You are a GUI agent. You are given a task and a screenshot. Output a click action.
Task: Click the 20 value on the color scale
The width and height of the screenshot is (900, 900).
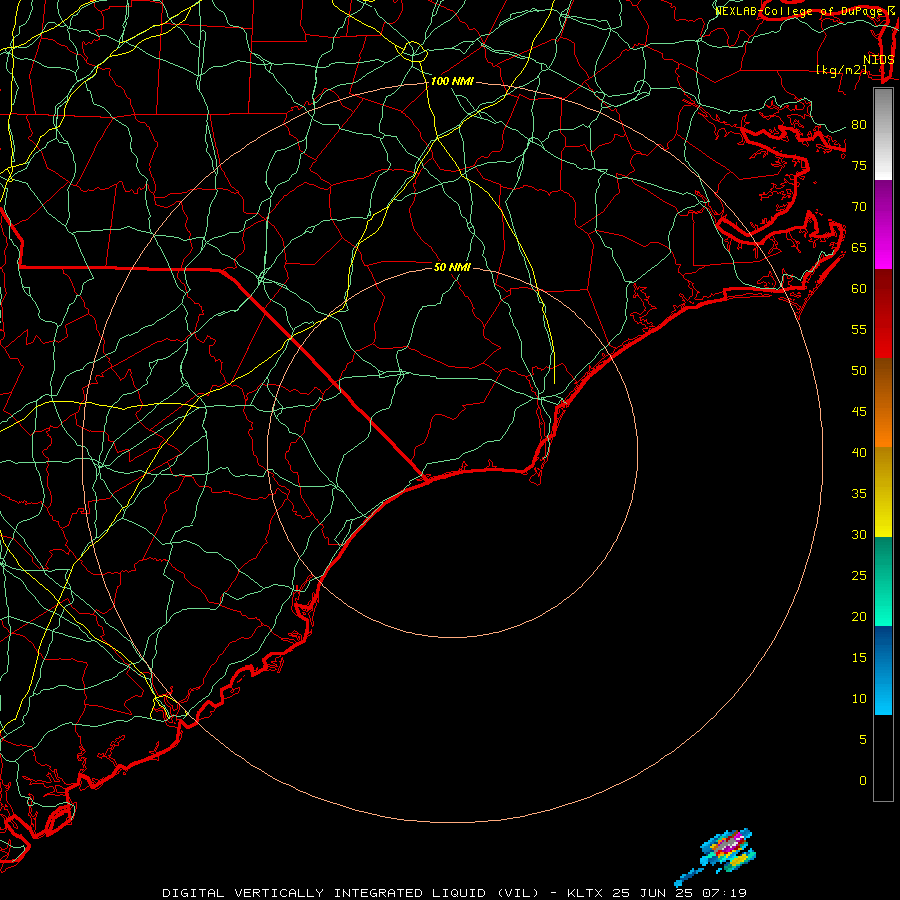[x=859, y=616]
